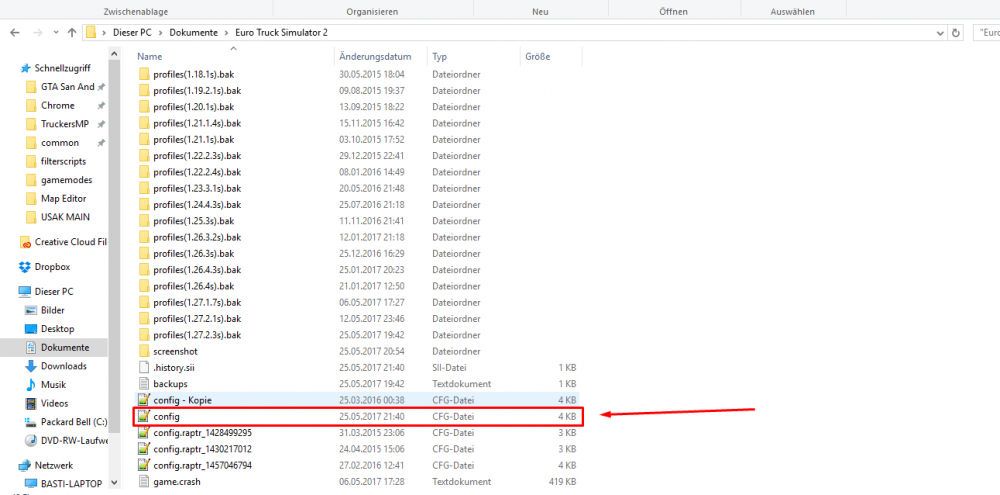Click Dokumente in the address breadcrumb
Screen dimensions: 1000x495
(193, 32)
